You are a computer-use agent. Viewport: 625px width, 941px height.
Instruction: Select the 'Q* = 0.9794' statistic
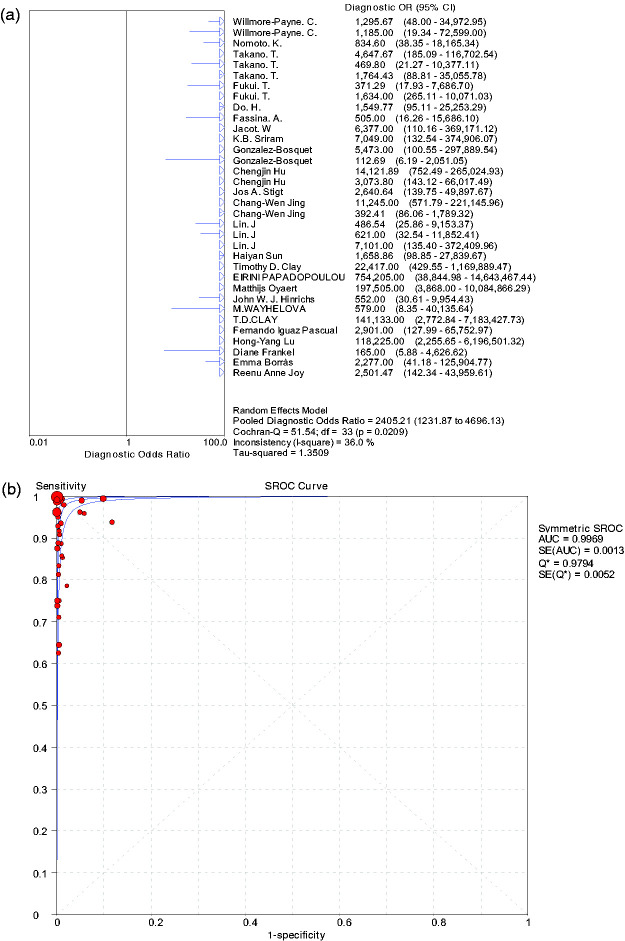pyautogui.click(x=566, y=564)
